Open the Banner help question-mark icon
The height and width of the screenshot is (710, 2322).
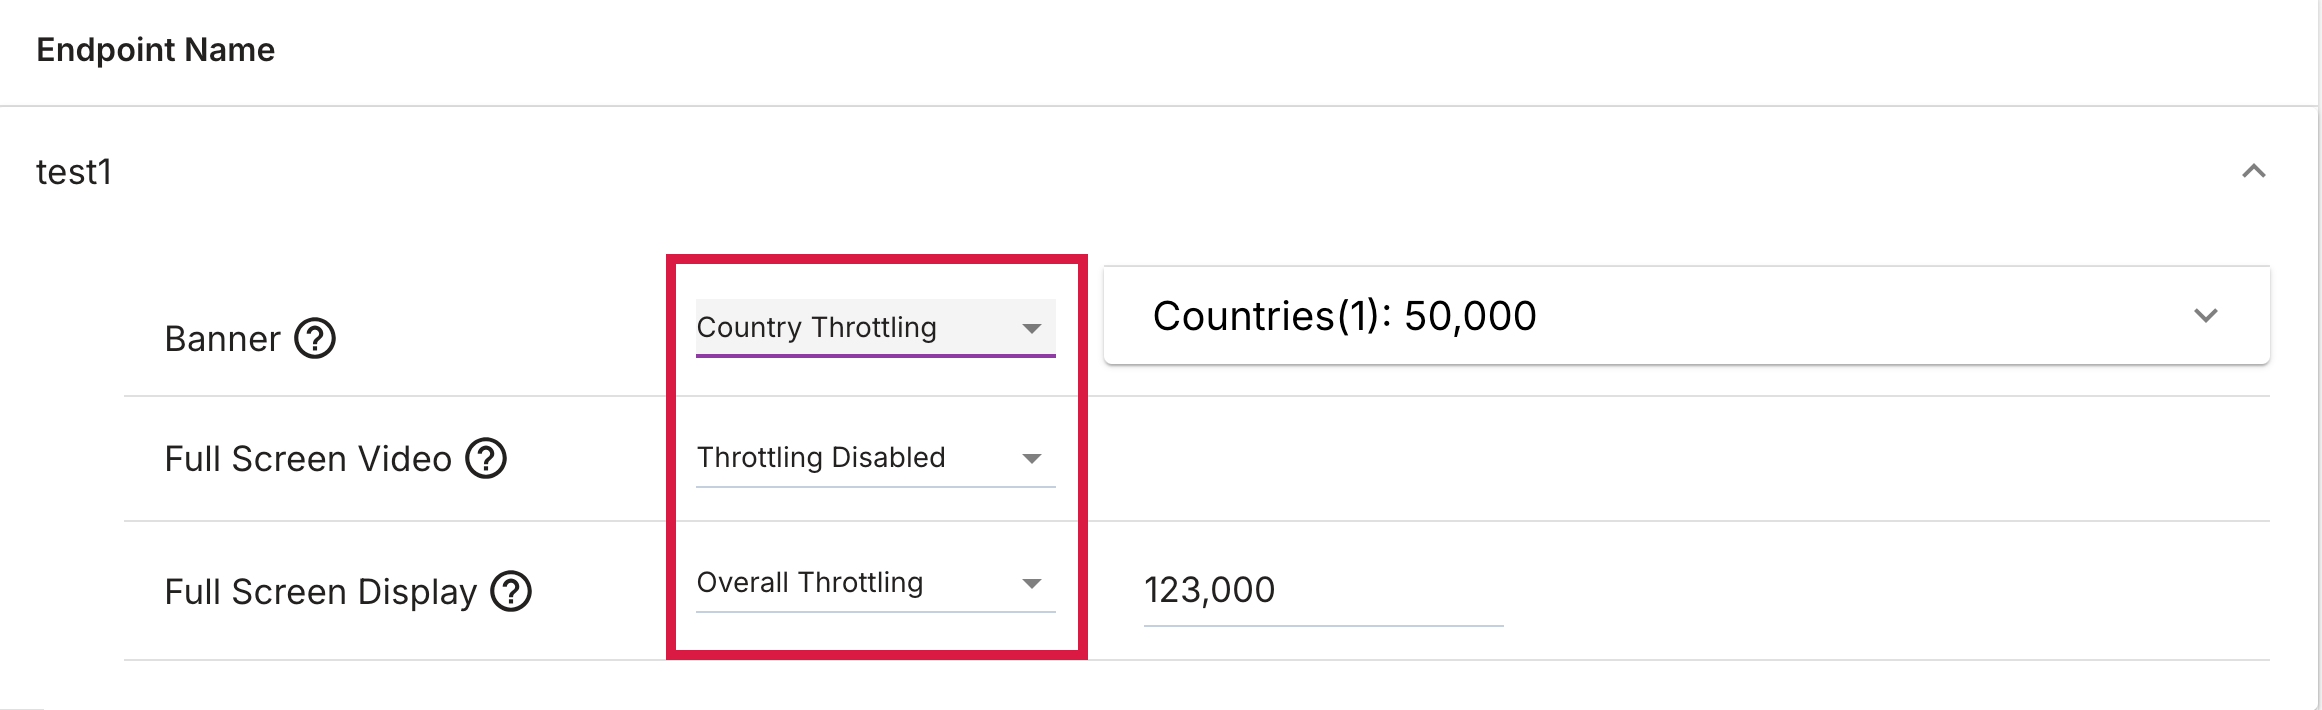tap(315, 339)
